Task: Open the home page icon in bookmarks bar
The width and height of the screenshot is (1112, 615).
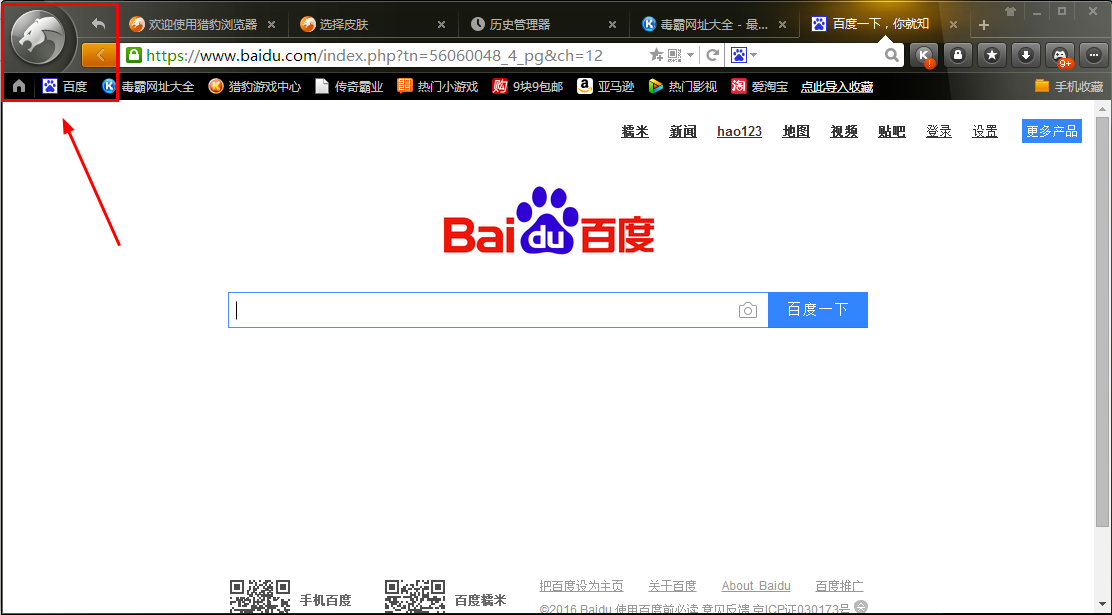Action: click(x=19, y=87)
